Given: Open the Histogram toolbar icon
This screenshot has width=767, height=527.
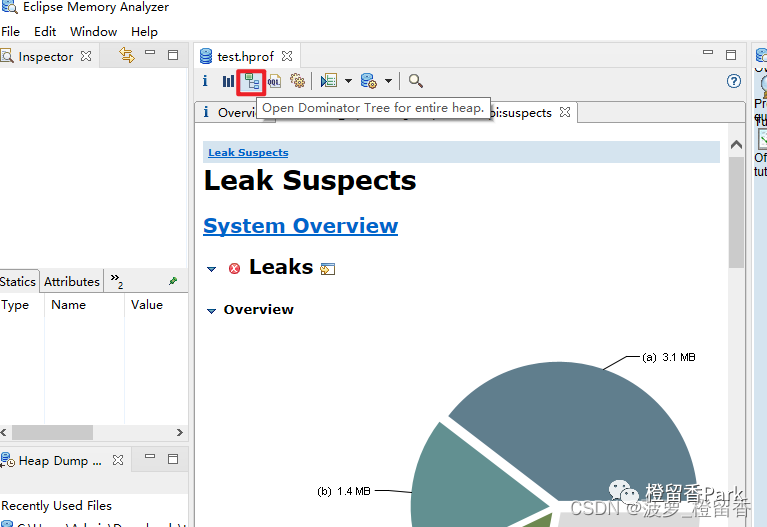Looking at the screenshot, I should click(228, 81).
